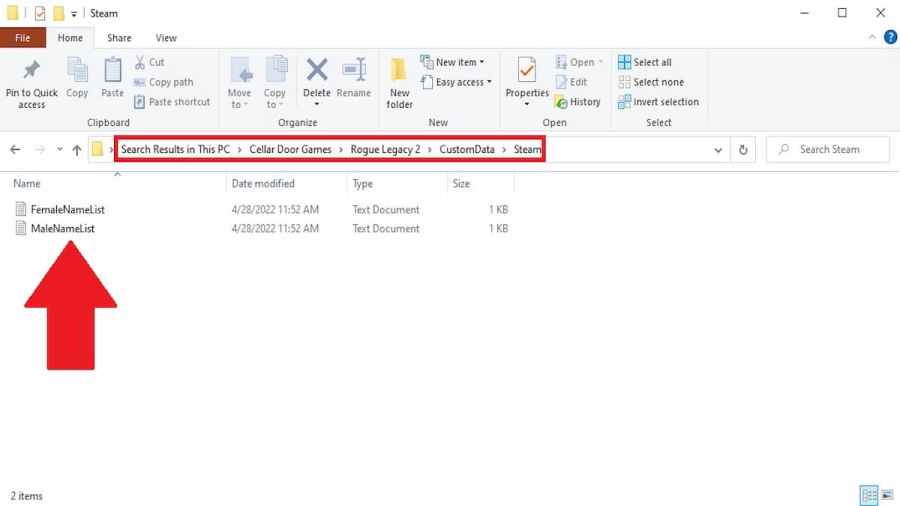Switch to Details view layout
Viewport: 900px width, 506px height.
[x=869, y=495]
